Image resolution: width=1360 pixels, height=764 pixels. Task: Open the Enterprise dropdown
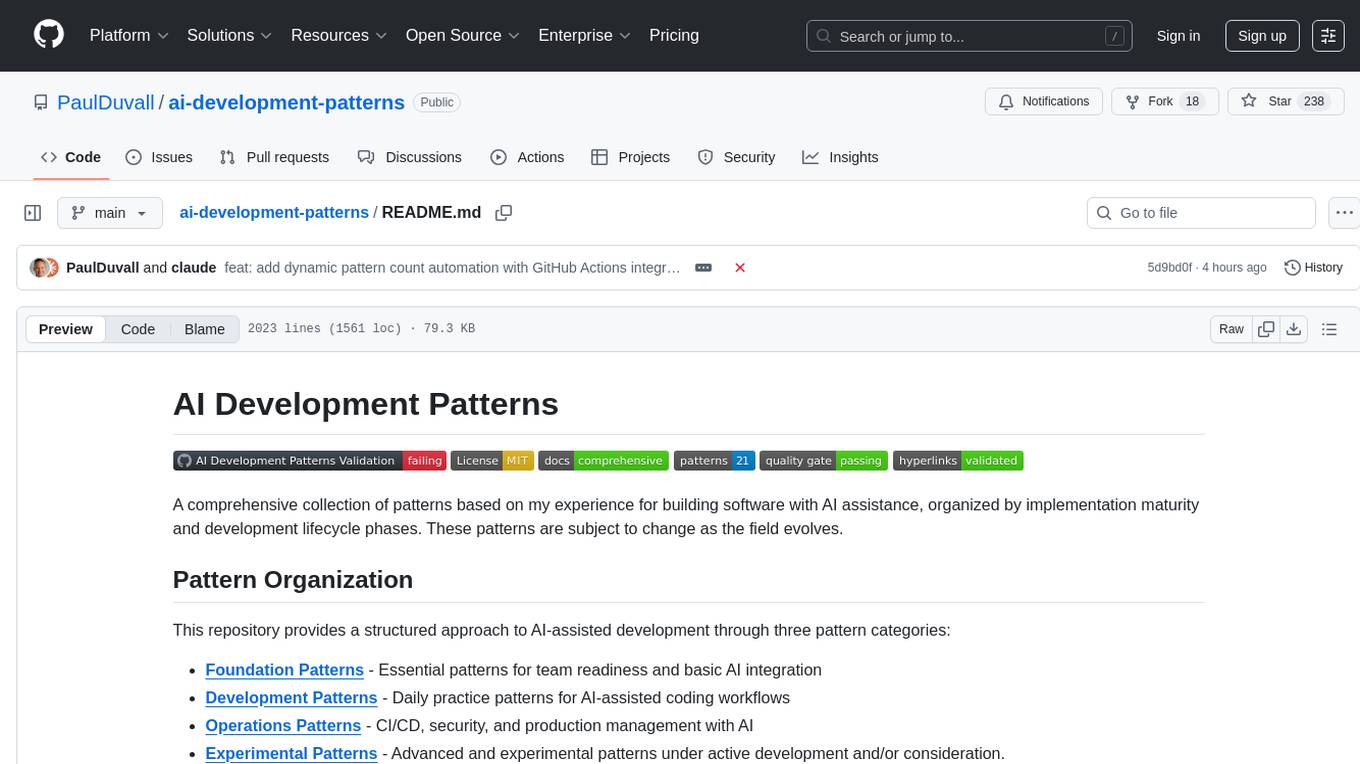584,35
